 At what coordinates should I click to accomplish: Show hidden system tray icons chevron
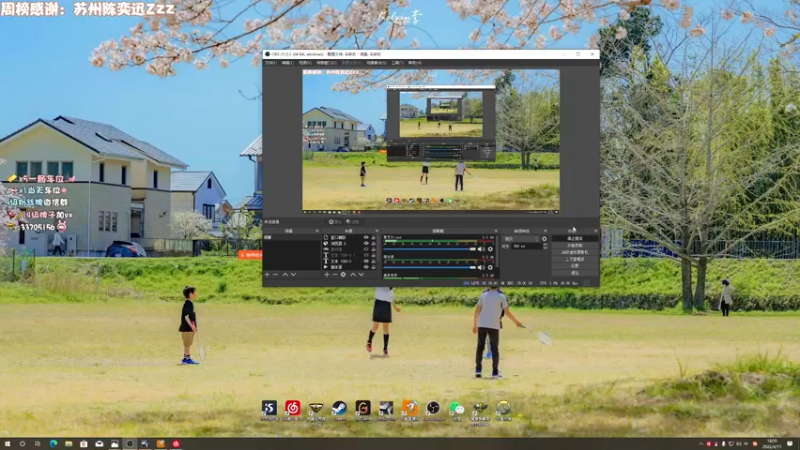coord(701,444)
